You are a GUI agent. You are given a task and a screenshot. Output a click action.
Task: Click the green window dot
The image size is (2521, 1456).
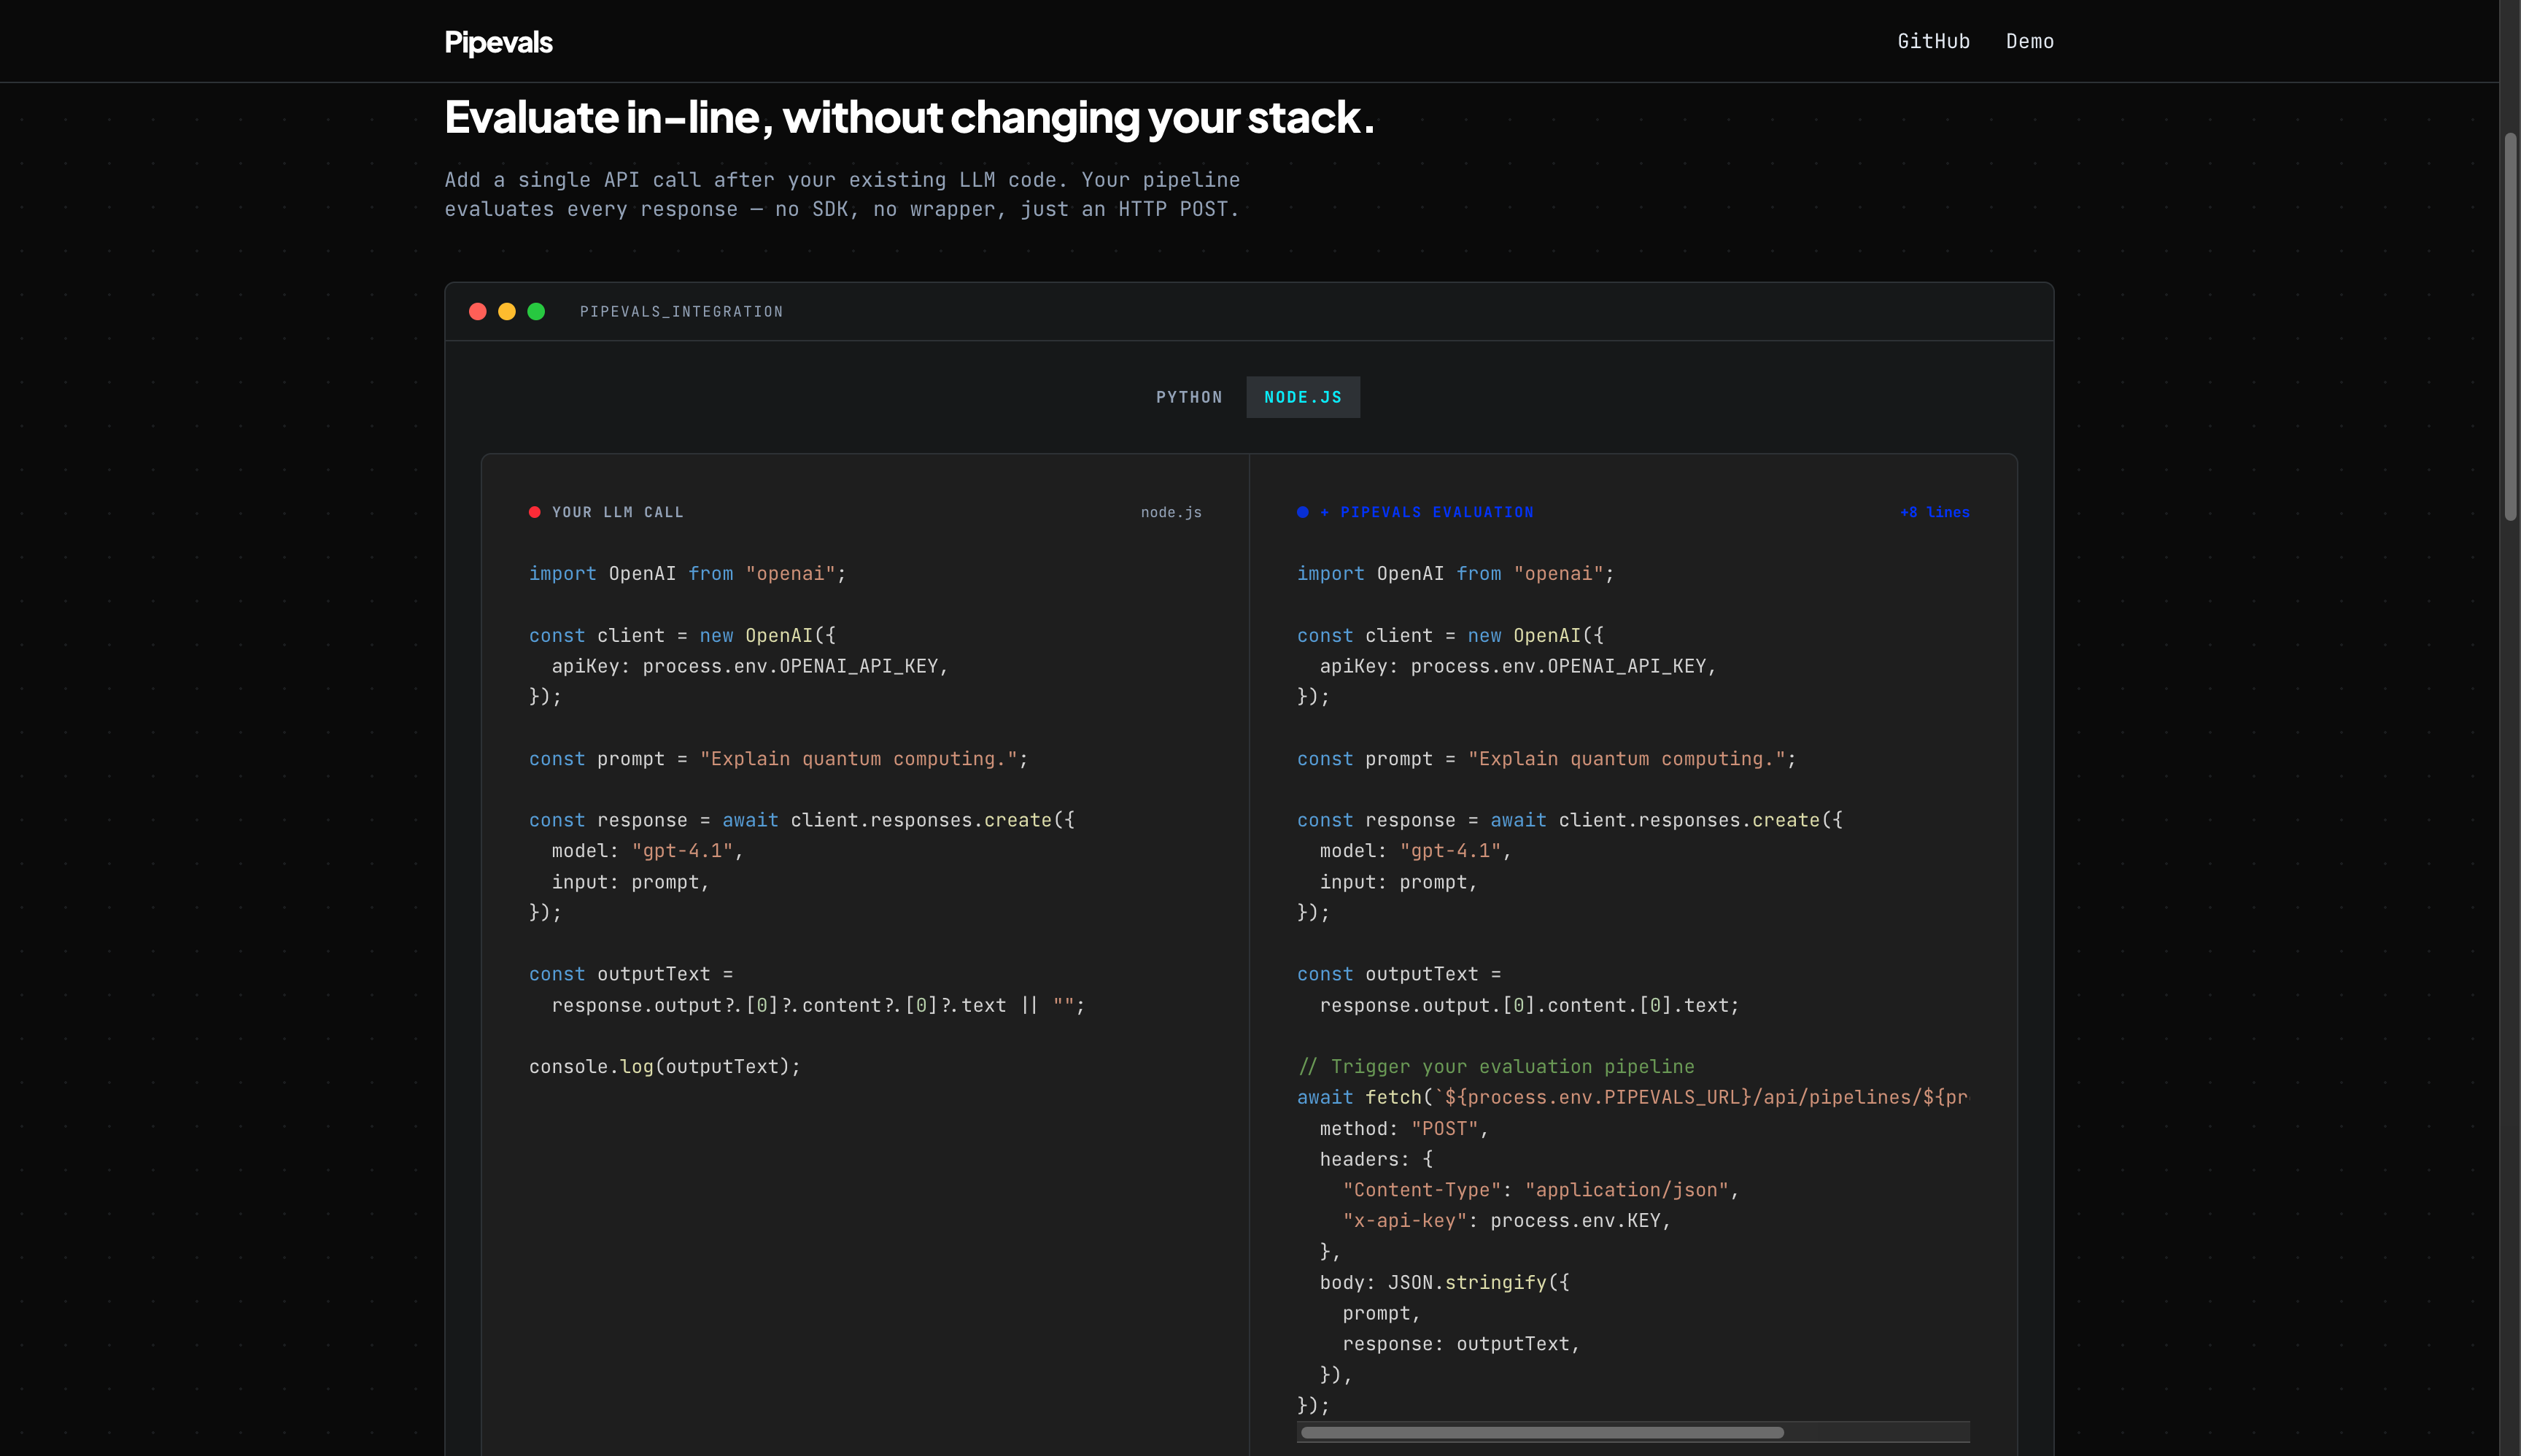pyautogui.click(x=536, y=312)
